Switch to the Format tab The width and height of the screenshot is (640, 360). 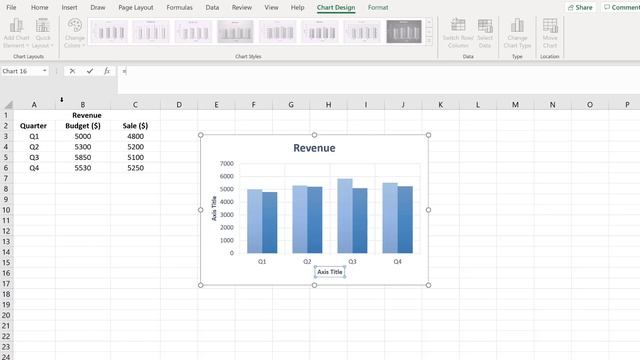tap(378, 7)
